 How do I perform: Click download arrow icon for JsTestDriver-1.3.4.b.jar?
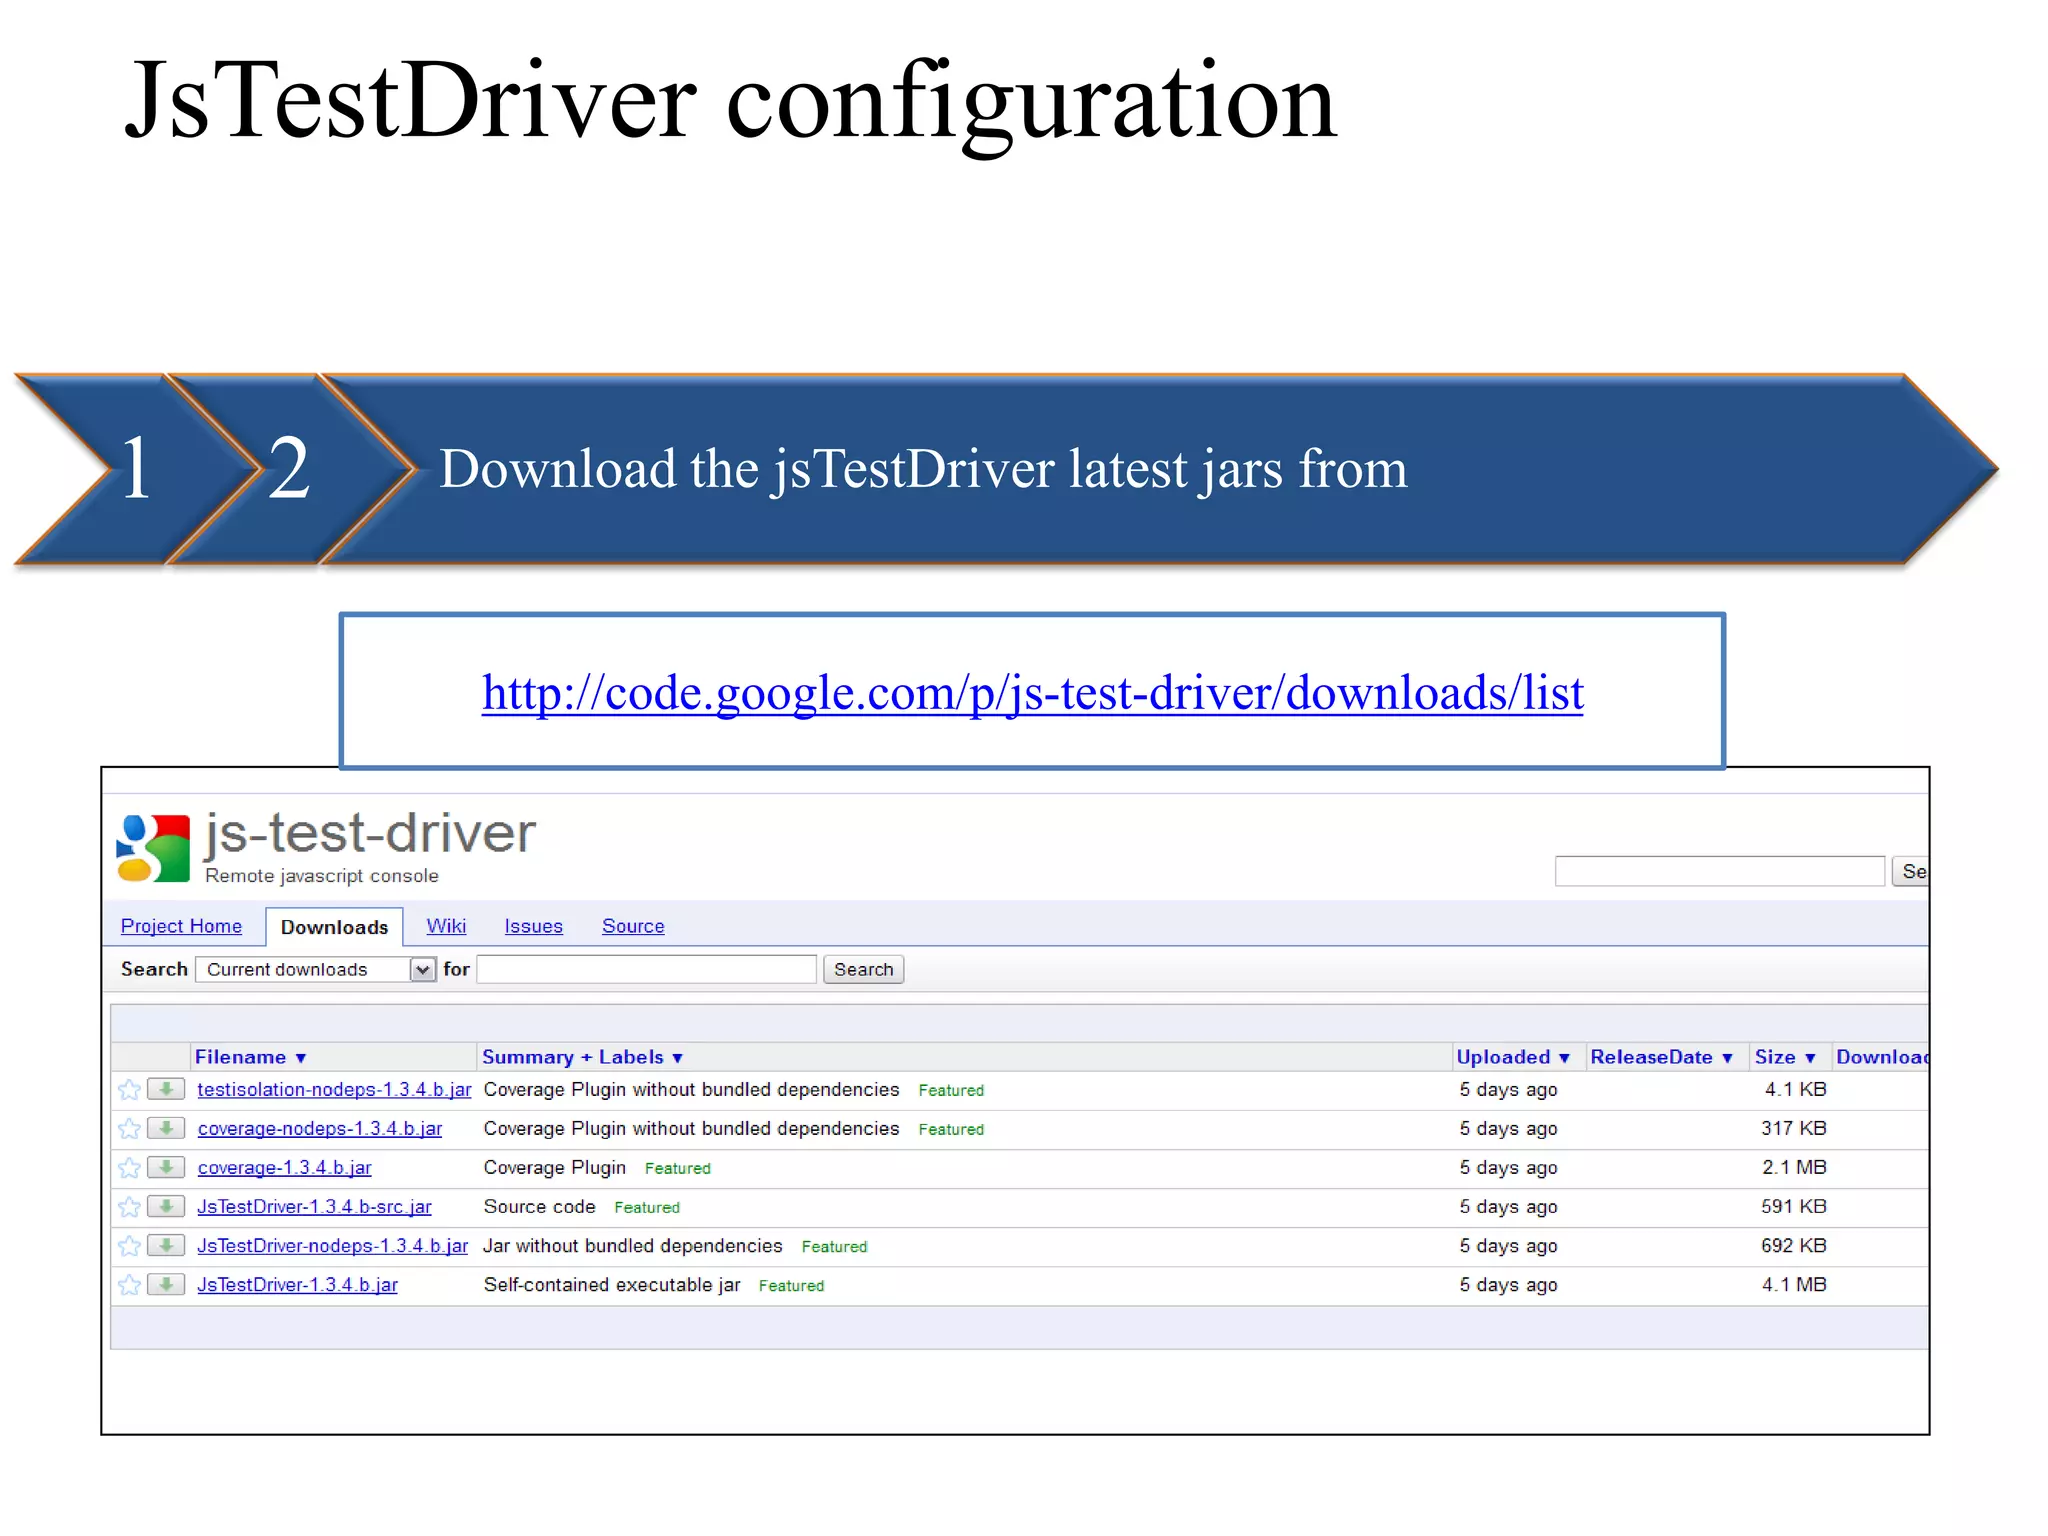166,1284
